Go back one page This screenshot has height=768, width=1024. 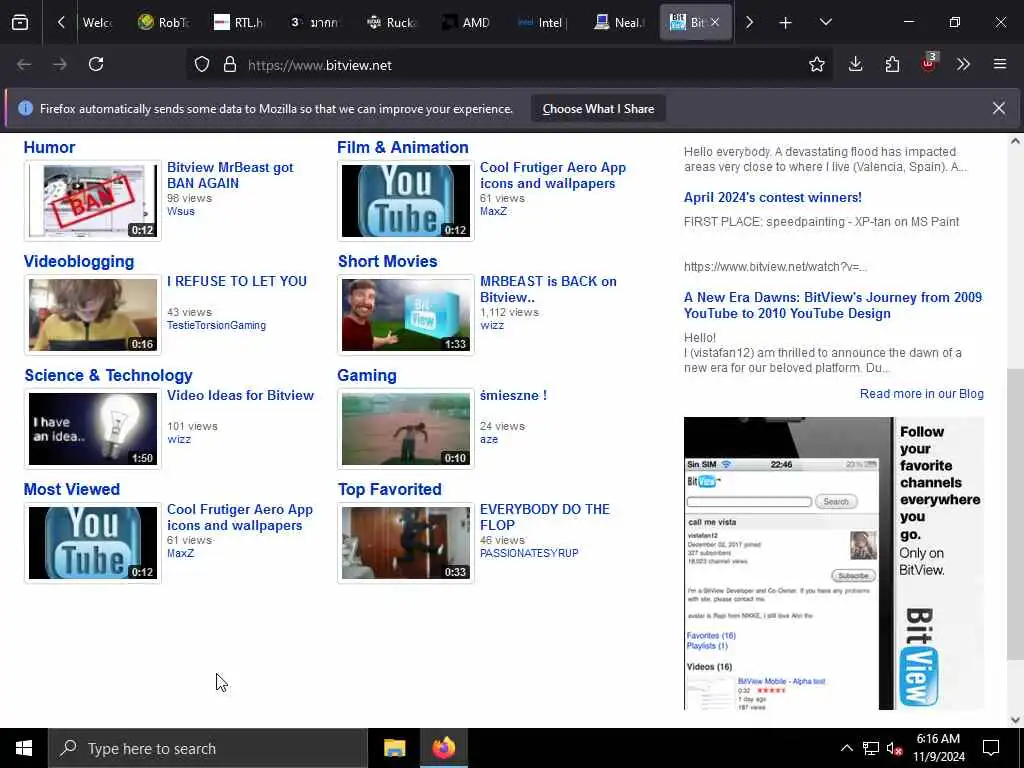[24, 65]
